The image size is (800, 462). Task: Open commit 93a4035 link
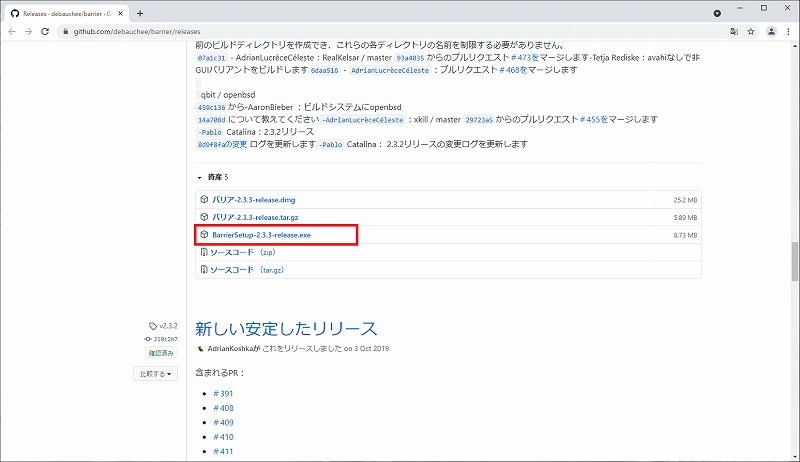point(410,58)
